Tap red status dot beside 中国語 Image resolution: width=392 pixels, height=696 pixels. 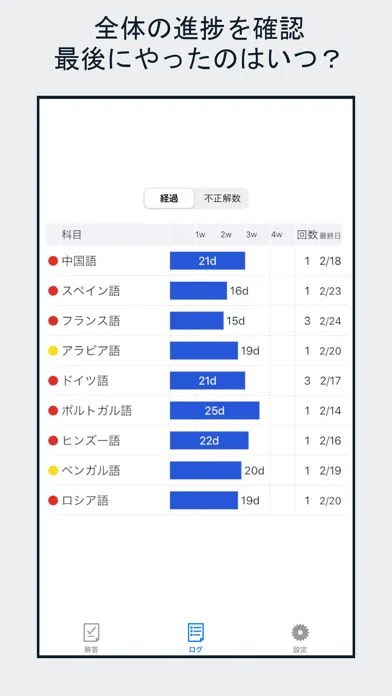pos(53,261)
